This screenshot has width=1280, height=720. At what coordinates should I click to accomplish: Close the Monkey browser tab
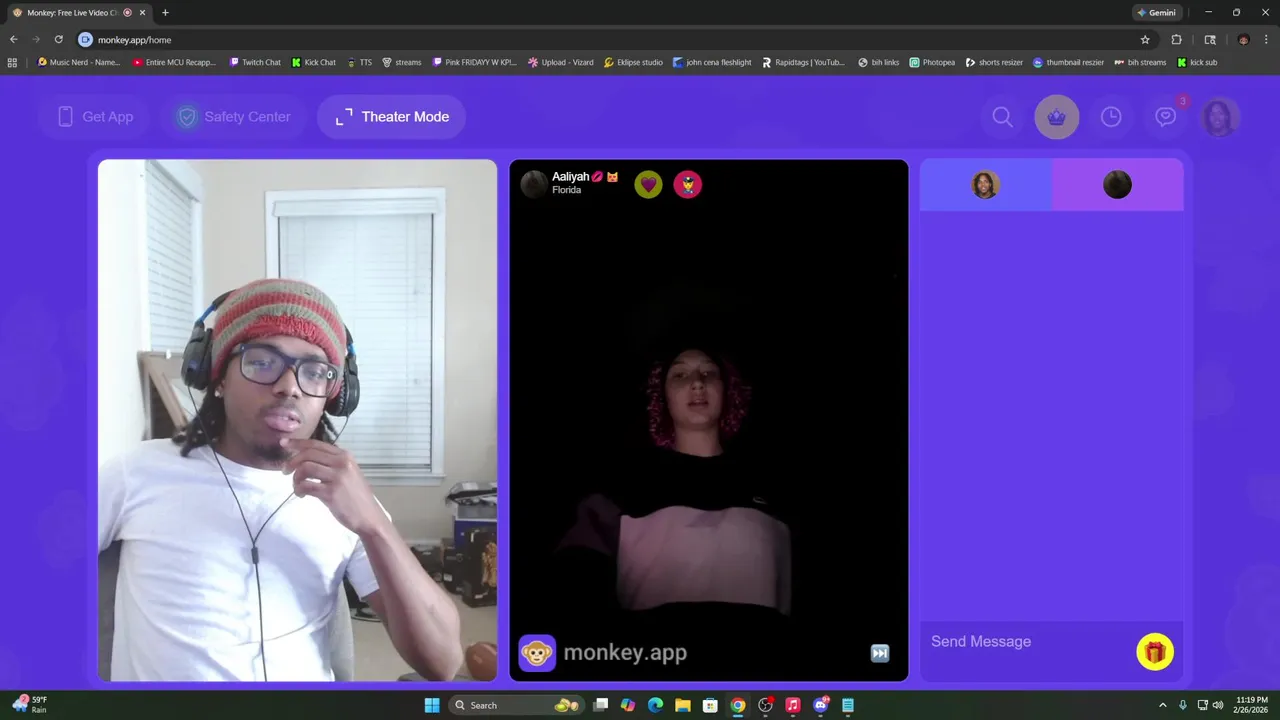point(142,13)
